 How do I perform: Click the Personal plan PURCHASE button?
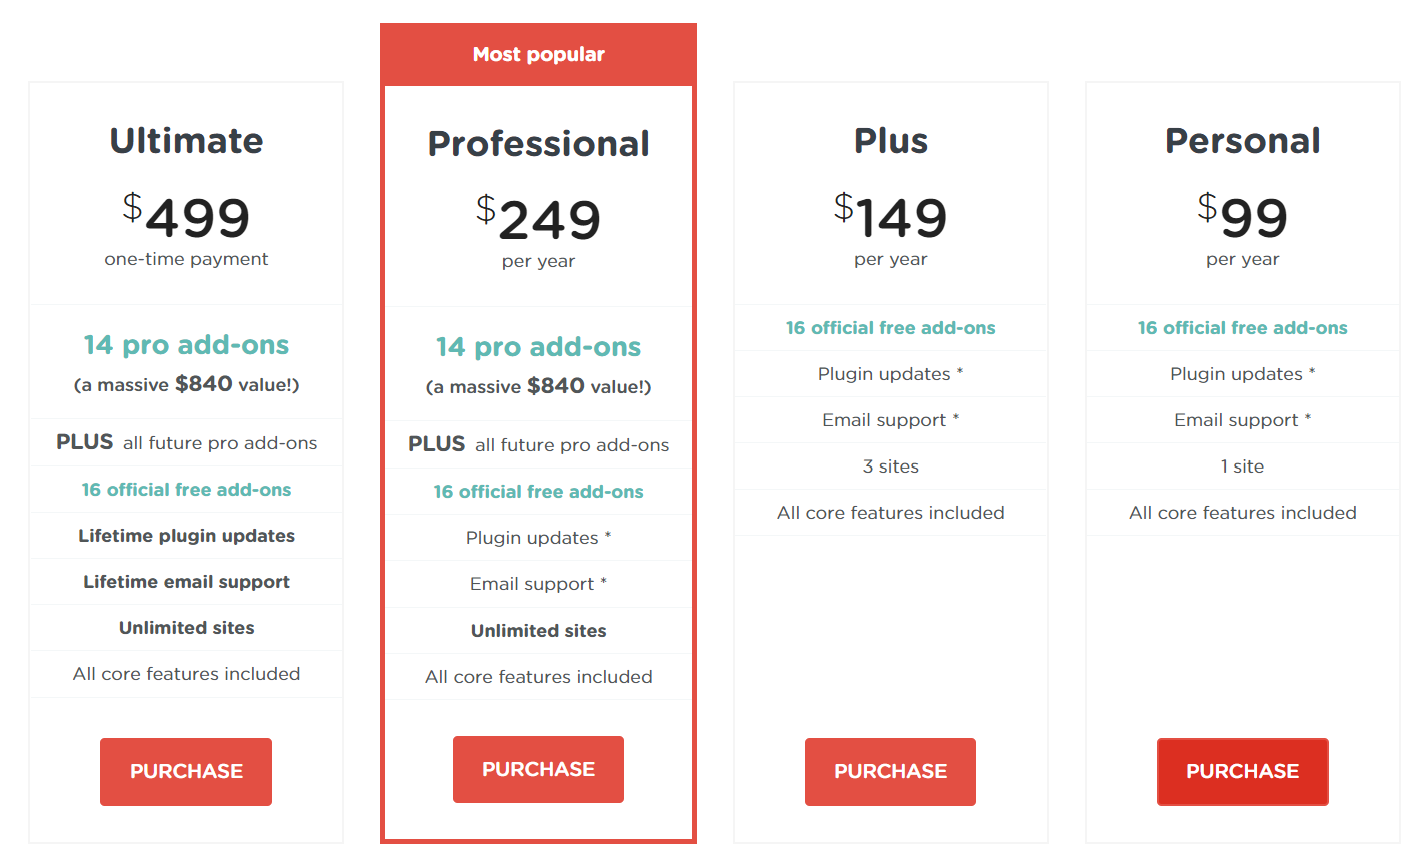(x=1242, y=771)
